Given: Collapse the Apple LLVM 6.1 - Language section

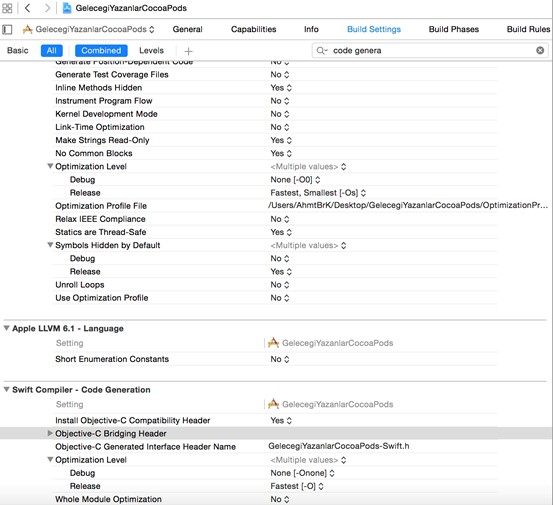Looking at the screenshot, I should pos(6,328).
